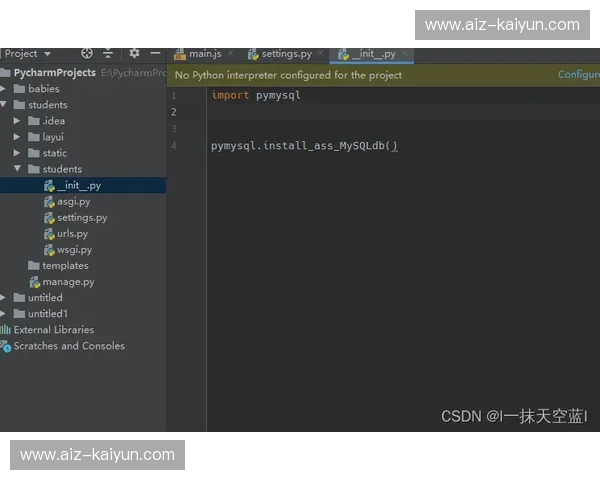Click the locate/select opened file target icon
Image resolution: width=600 pixels, height=480 pixels.
(87, 54)
